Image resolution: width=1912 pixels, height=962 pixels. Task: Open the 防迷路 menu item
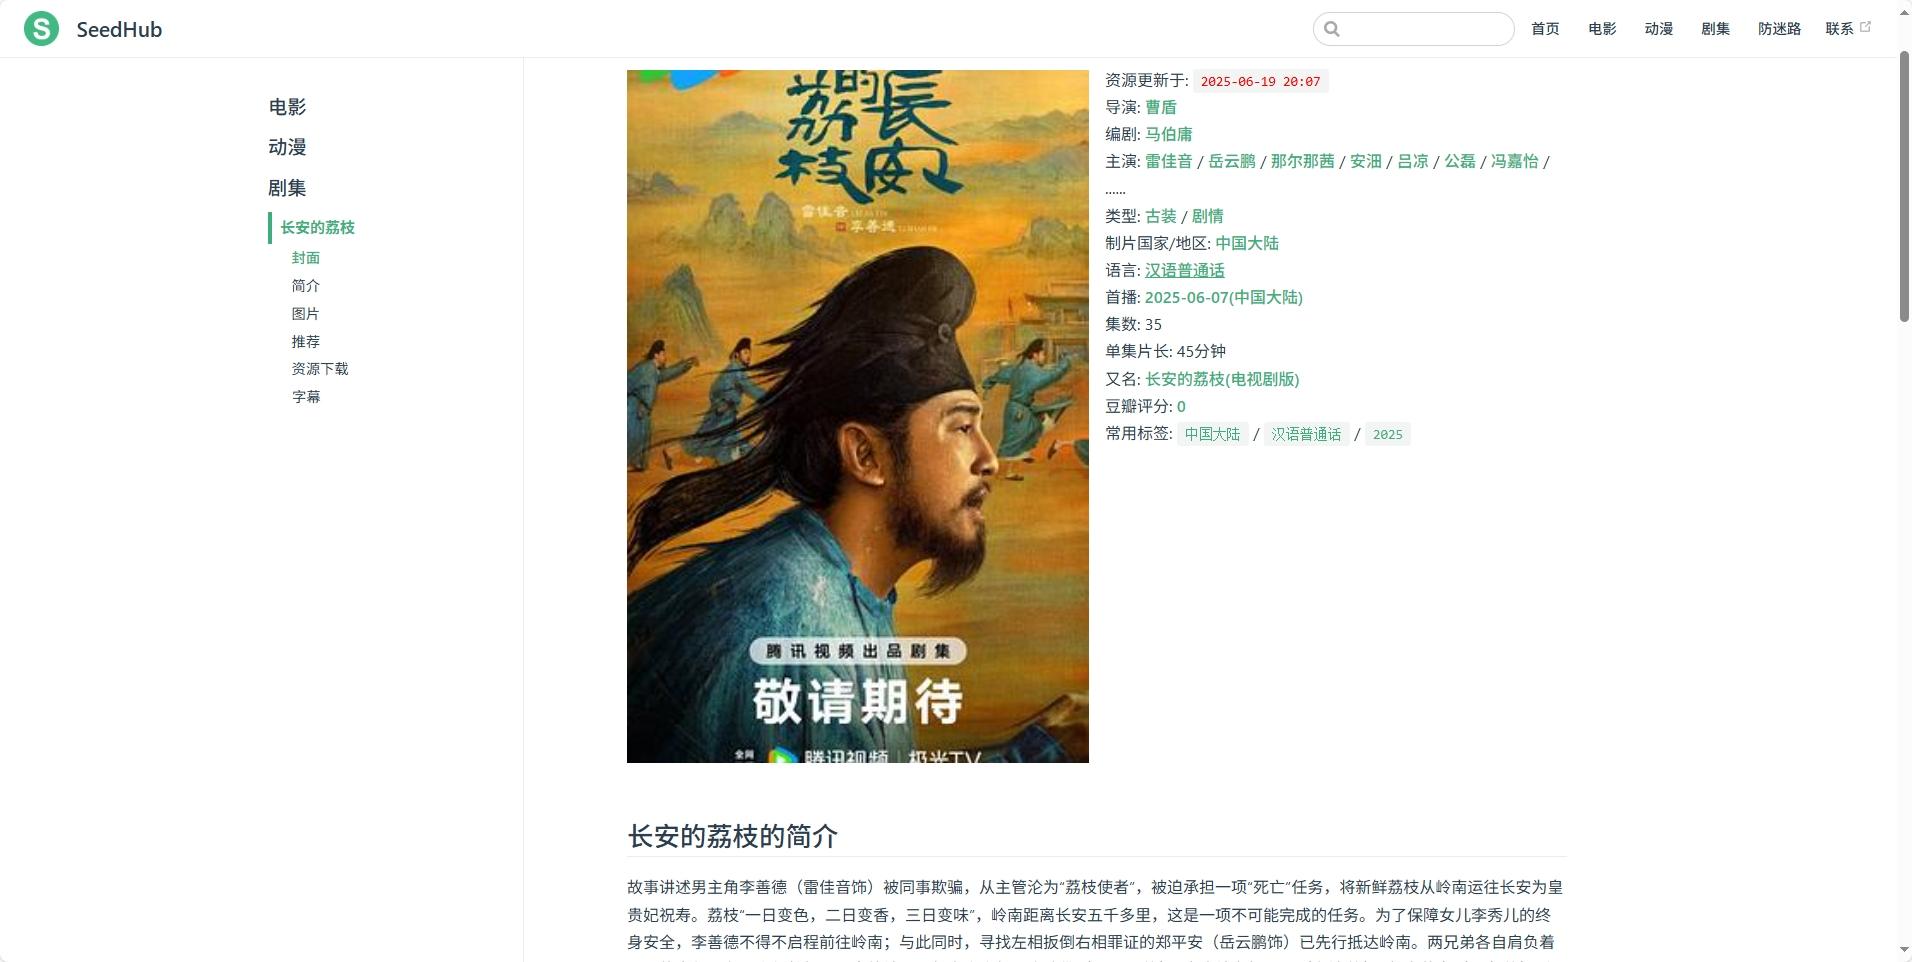[x=1779, y=29]
